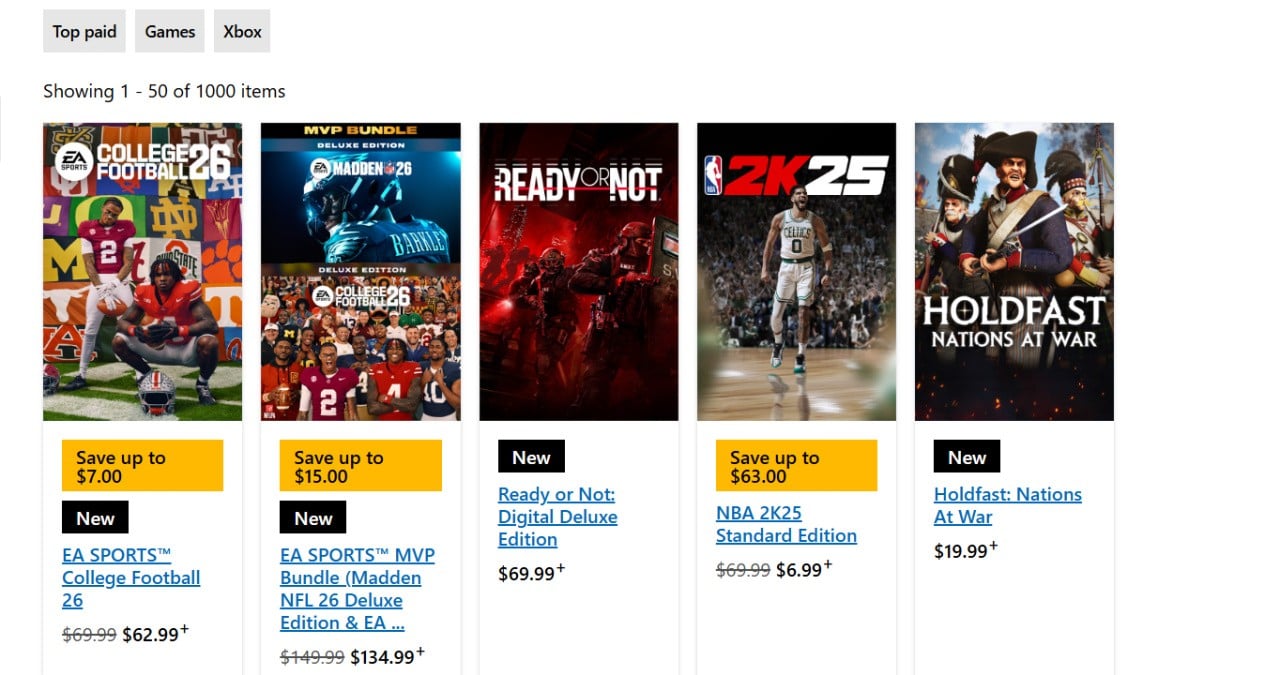
Task: Click the Top paid filter tag
Action: tap(84, 31)
